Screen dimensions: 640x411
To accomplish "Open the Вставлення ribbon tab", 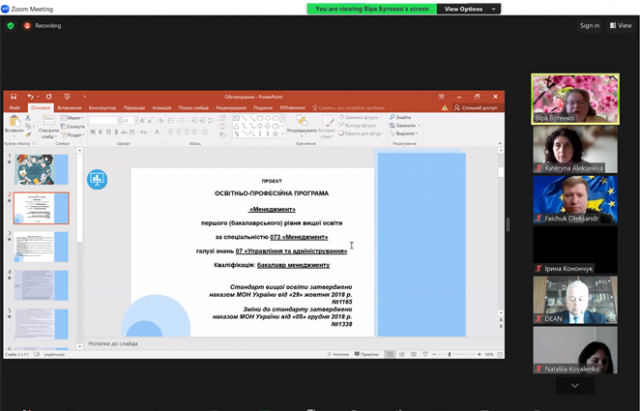I will pyautogui.click(x=69, y=107).
